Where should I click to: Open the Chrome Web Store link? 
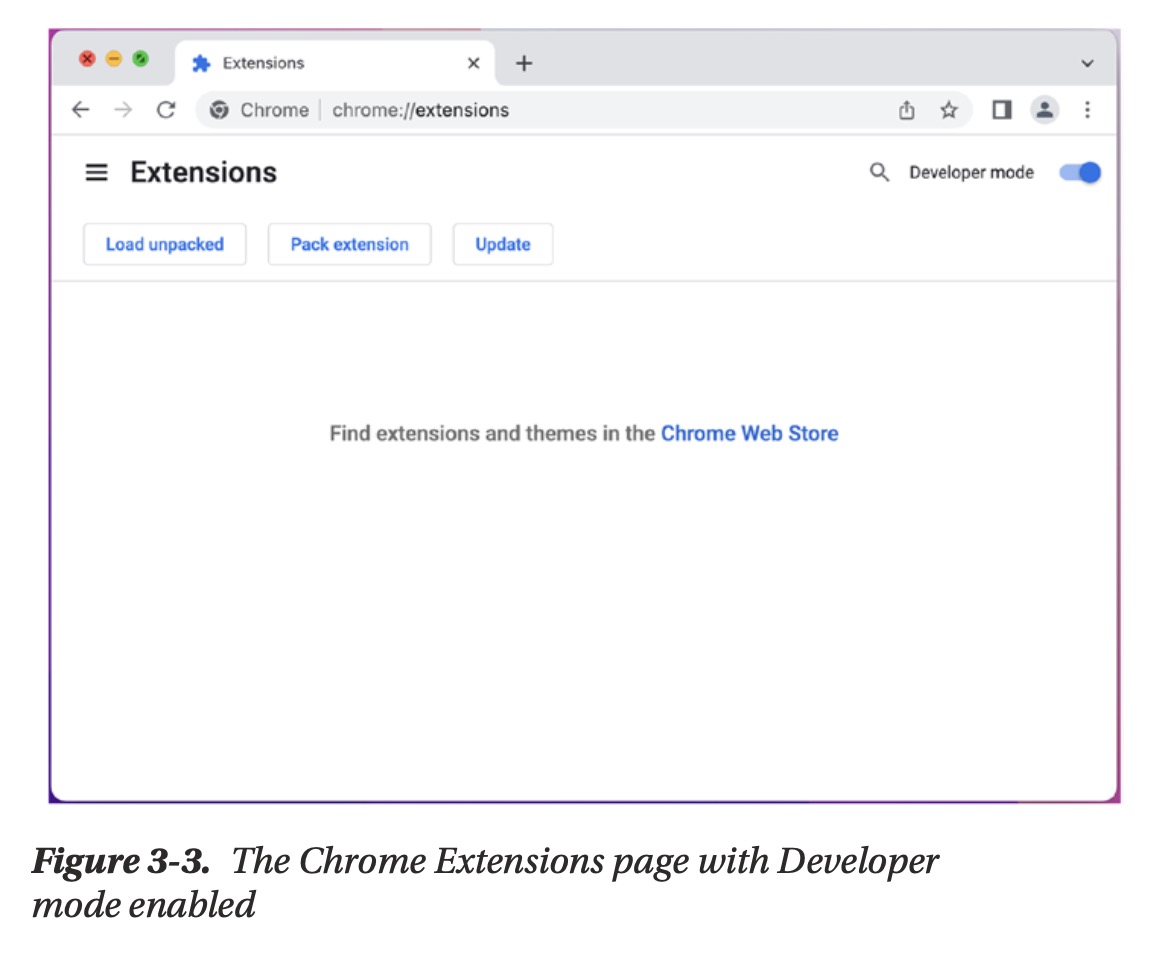point(749,433)
